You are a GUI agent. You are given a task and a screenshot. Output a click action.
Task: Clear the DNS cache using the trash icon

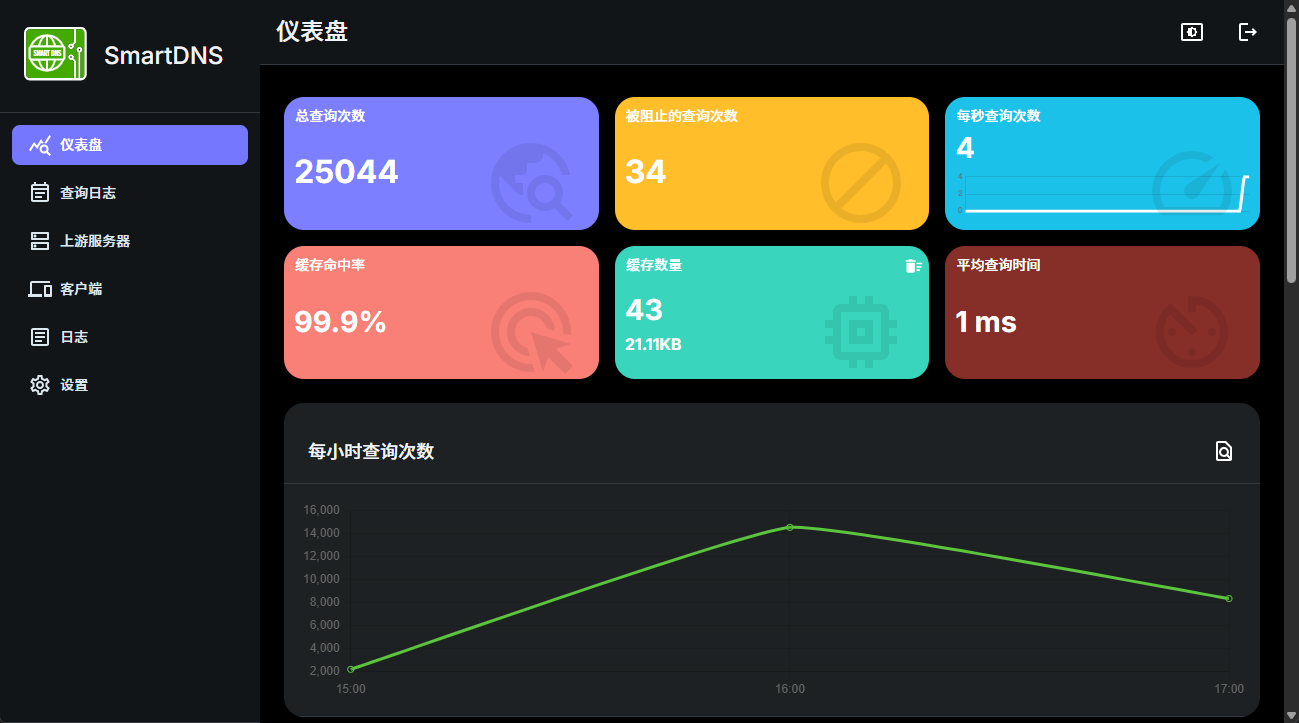912,264
